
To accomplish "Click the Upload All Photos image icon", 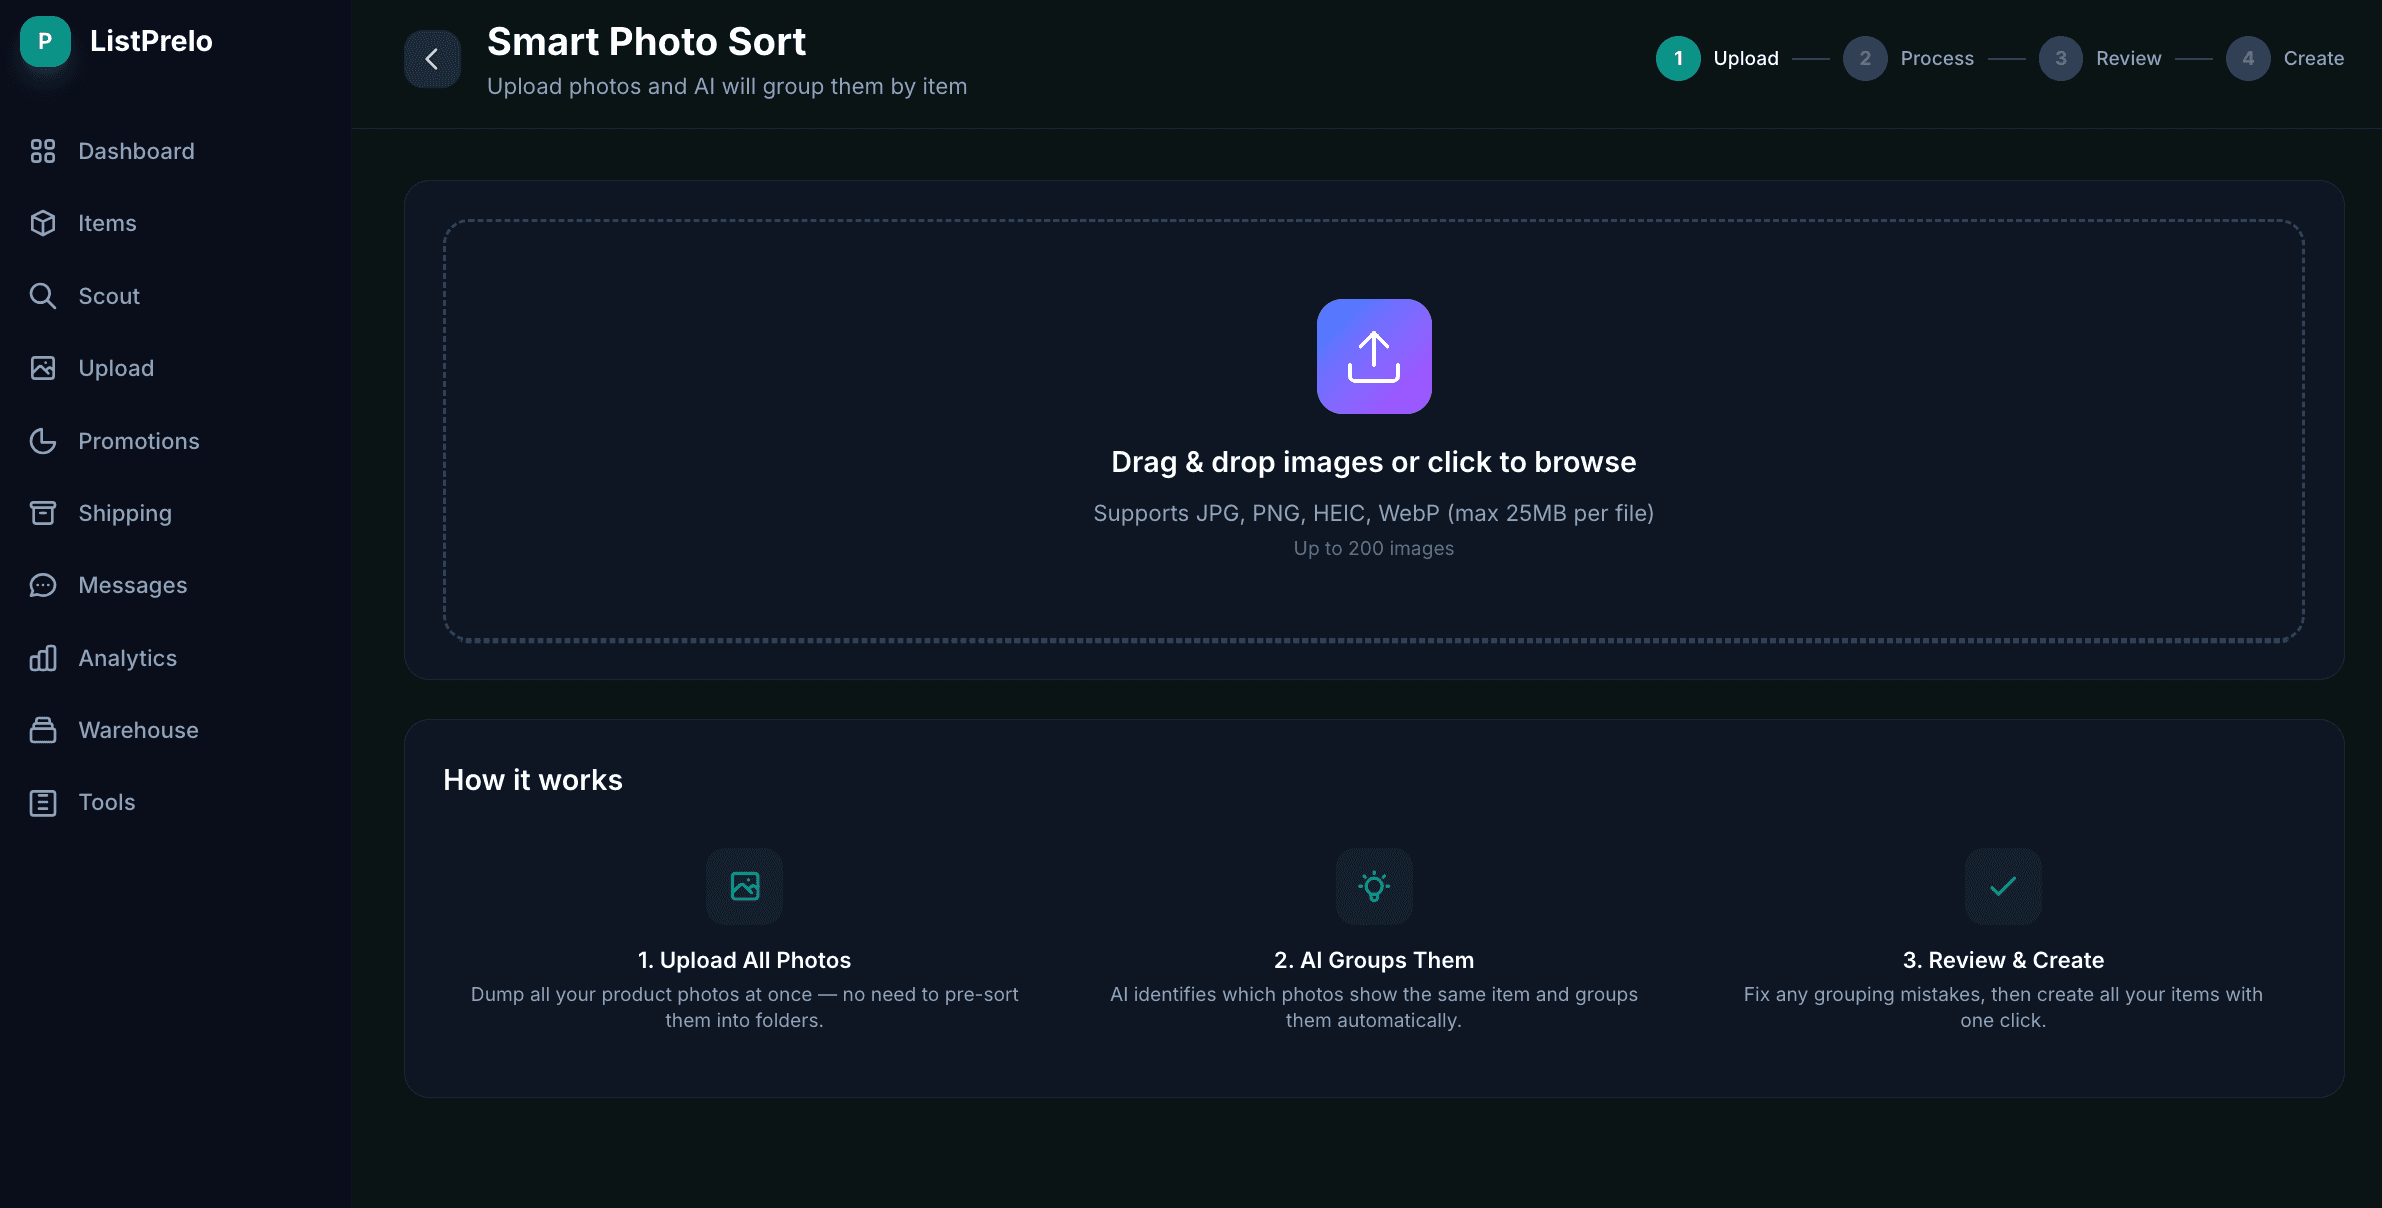I will pyautogui.click(x=745, y=886).
